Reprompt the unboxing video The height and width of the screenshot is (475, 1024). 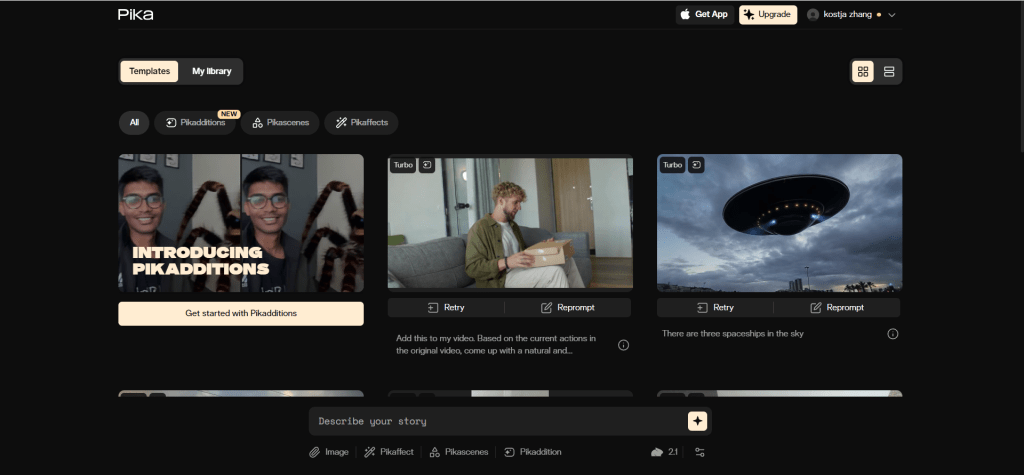568,308
